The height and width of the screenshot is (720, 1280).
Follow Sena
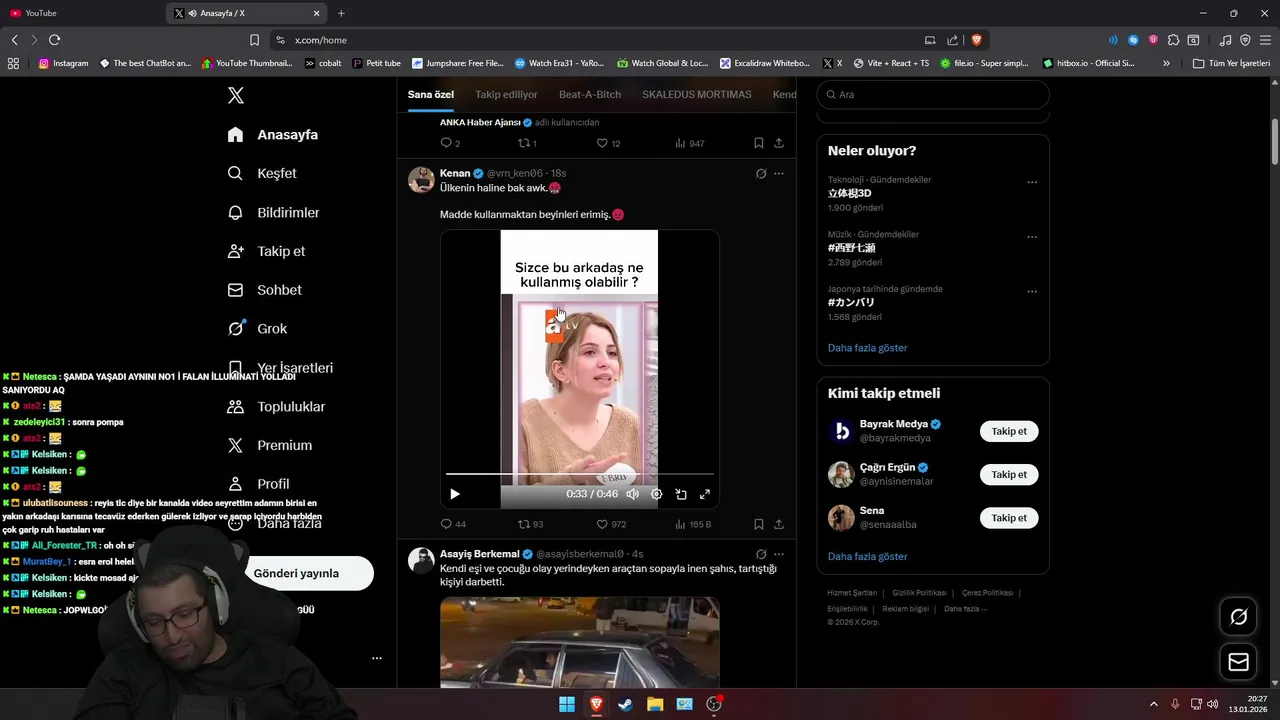[x=1009, y=518]
